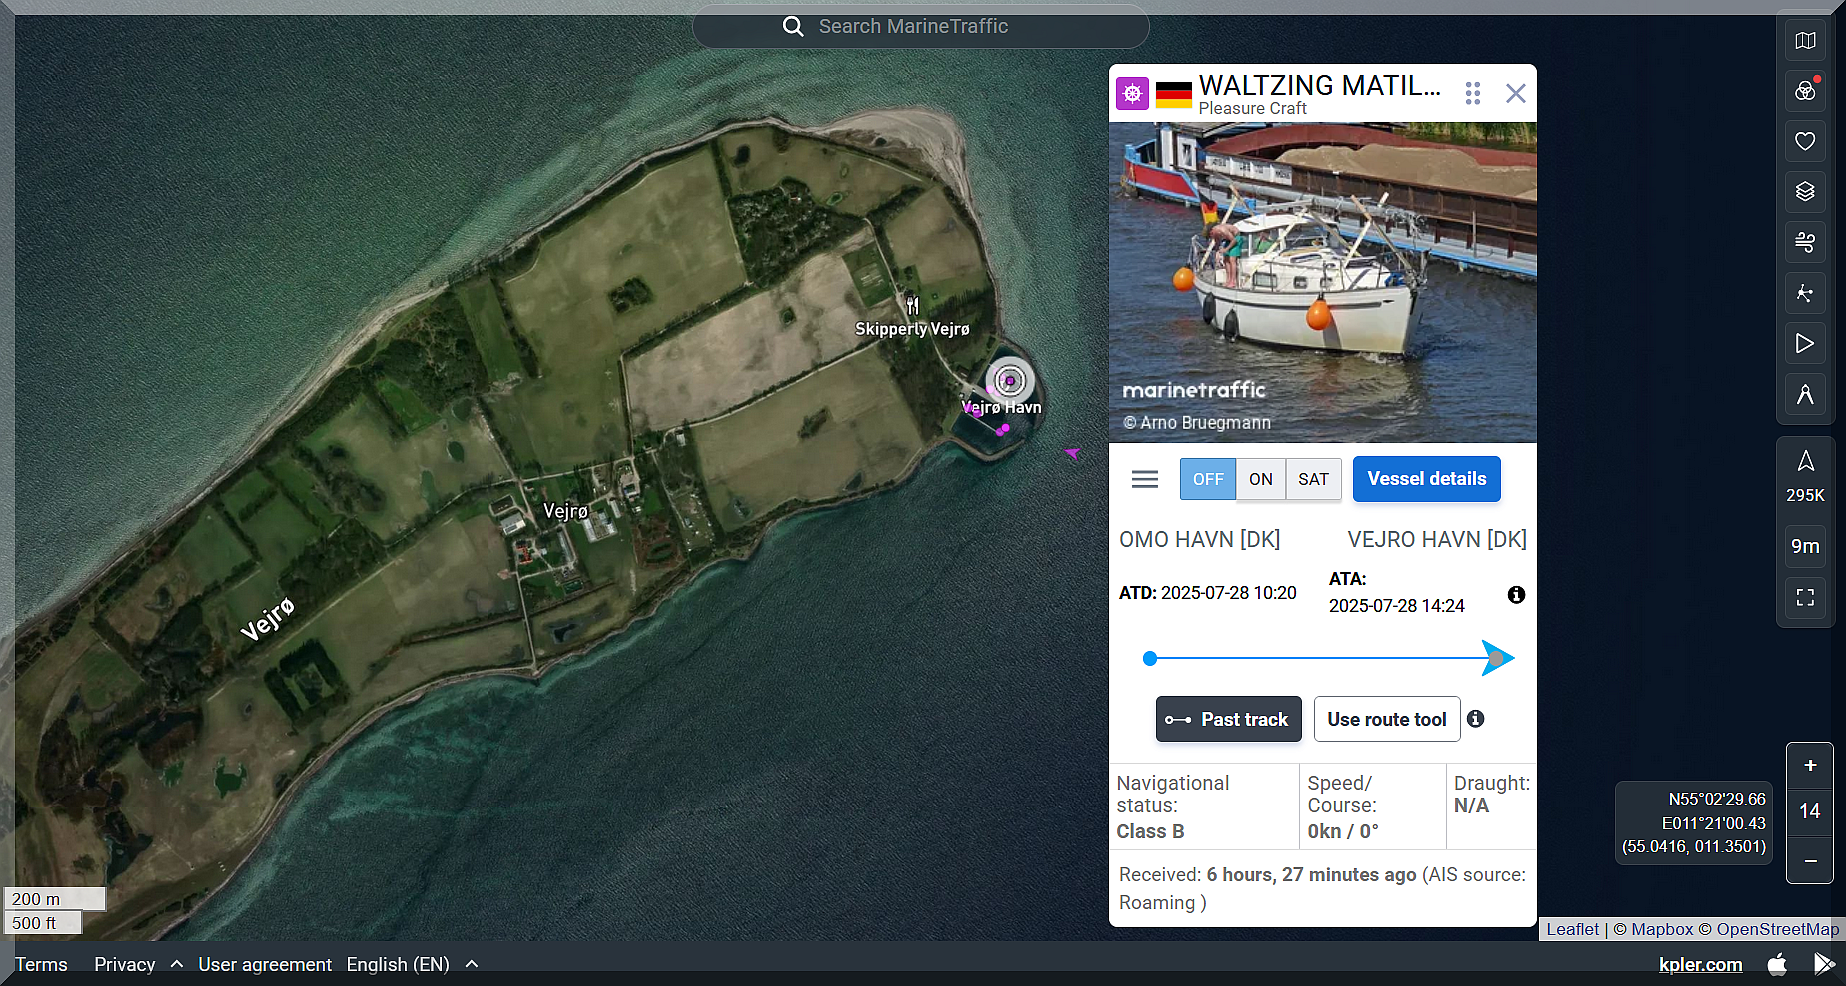
Task: Expand the English (EN) language selector
Action: click(x=412, y=964)
